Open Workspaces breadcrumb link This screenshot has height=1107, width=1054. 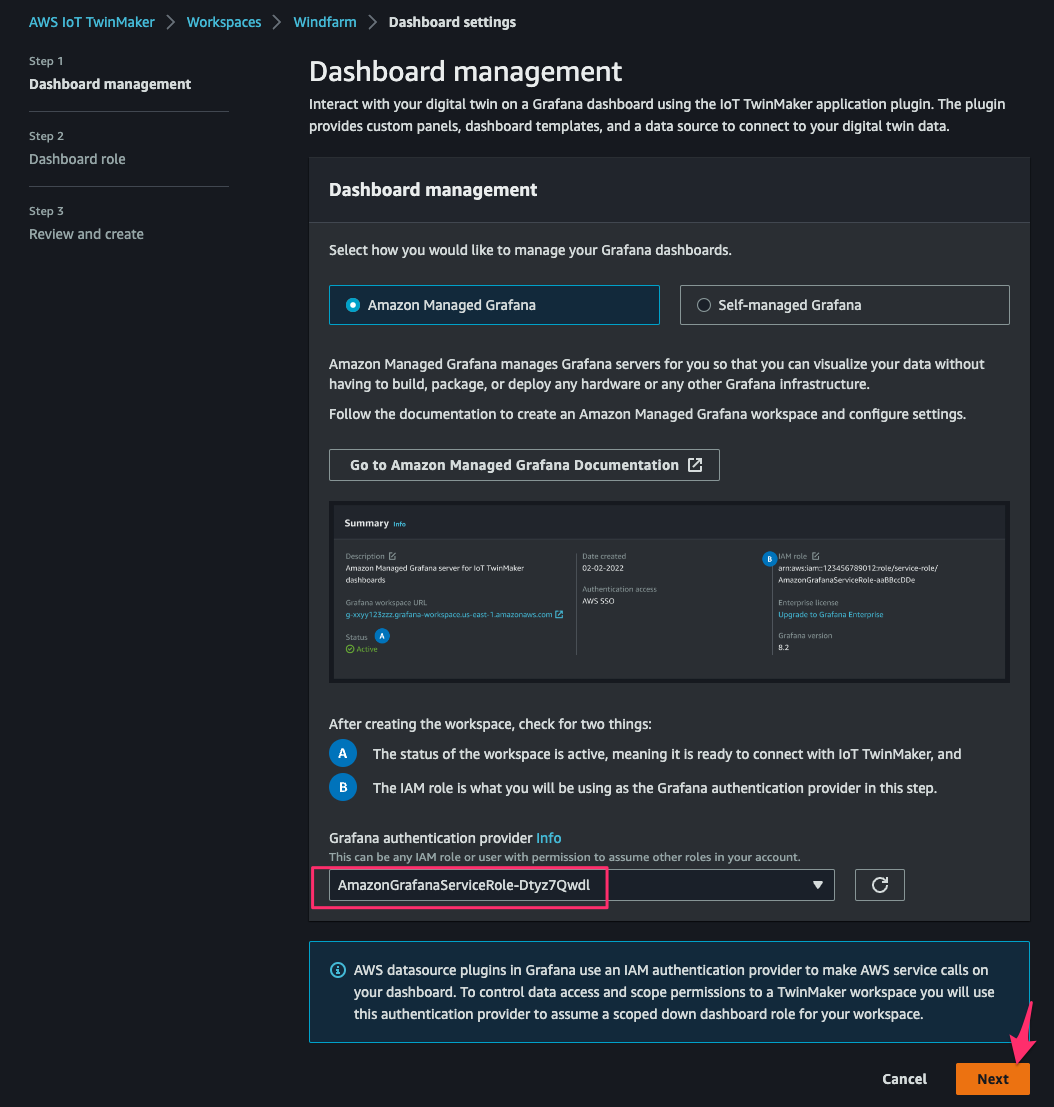[x=224, y=22]
